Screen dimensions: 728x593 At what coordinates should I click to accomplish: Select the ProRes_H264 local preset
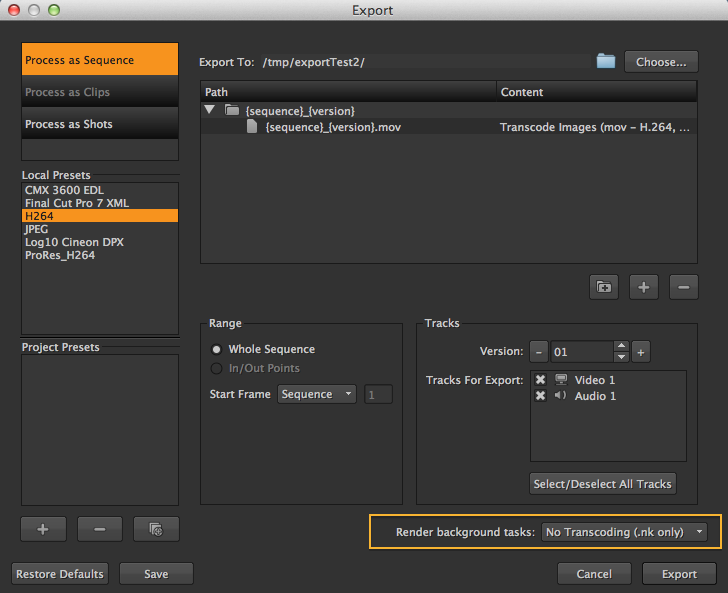[60, 255]
